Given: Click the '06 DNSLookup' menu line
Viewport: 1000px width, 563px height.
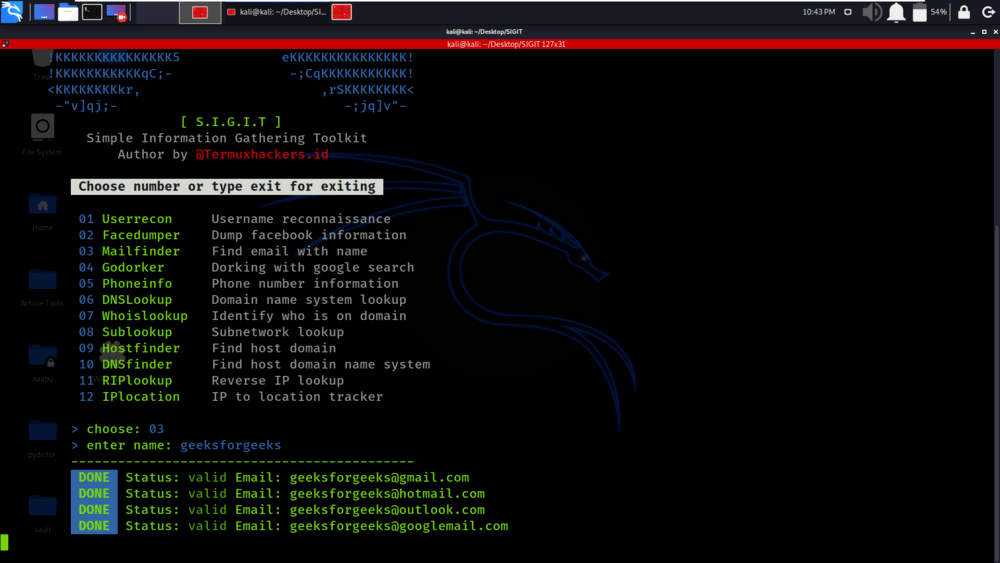Looking at the screenshot, I should 242,300.
